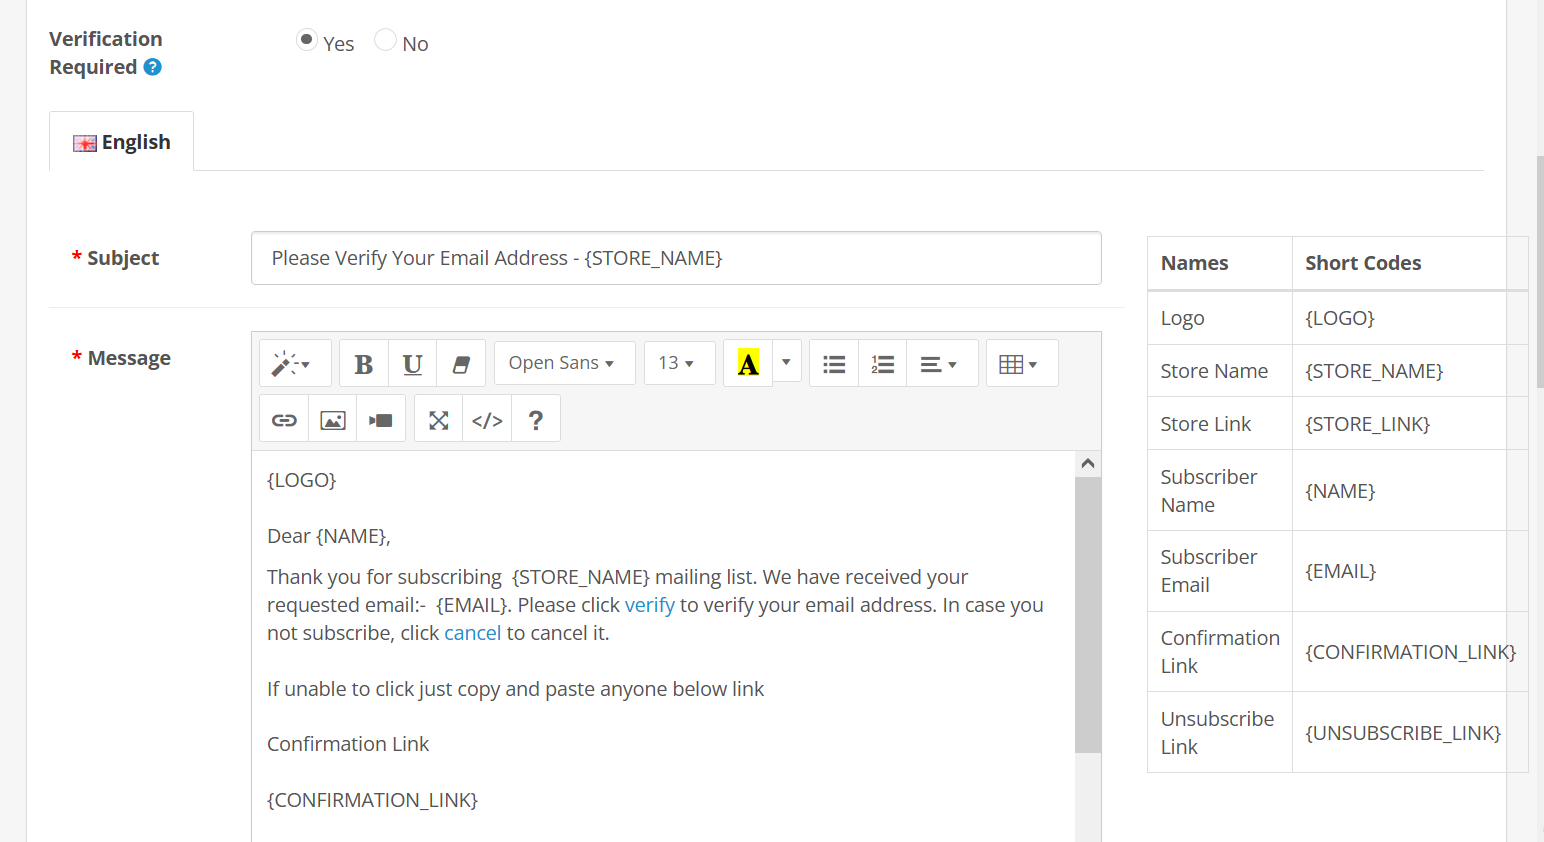Apply underline formatting
Viewport: 1544px width, 842px height.
tap(412, 364)
